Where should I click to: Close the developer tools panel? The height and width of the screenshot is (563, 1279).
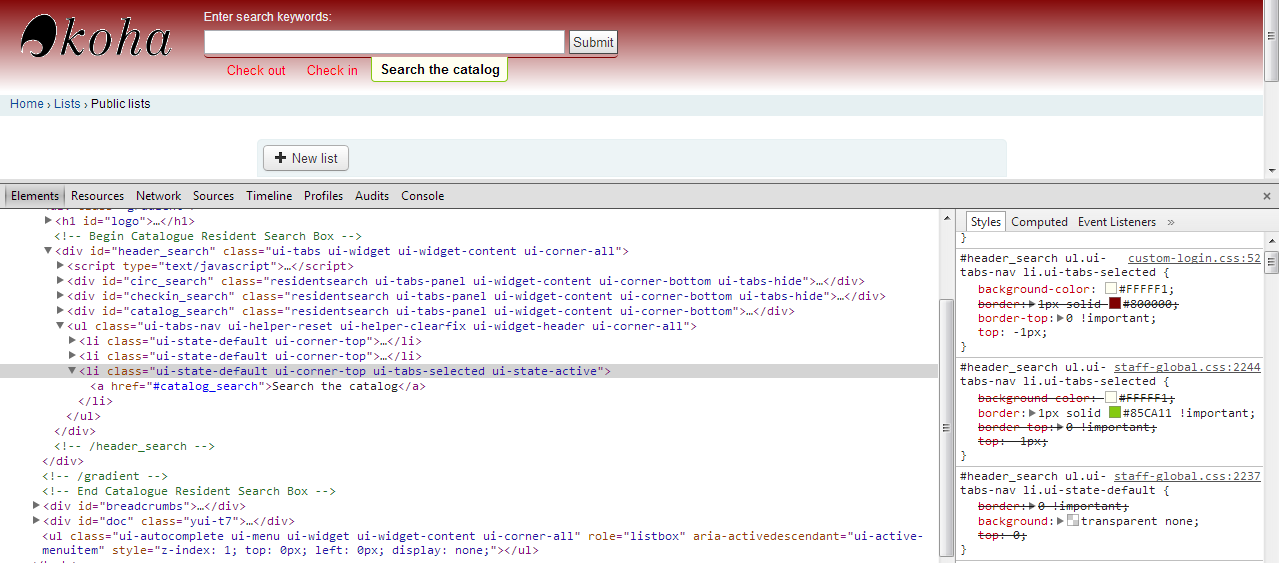pos(1266,196)
